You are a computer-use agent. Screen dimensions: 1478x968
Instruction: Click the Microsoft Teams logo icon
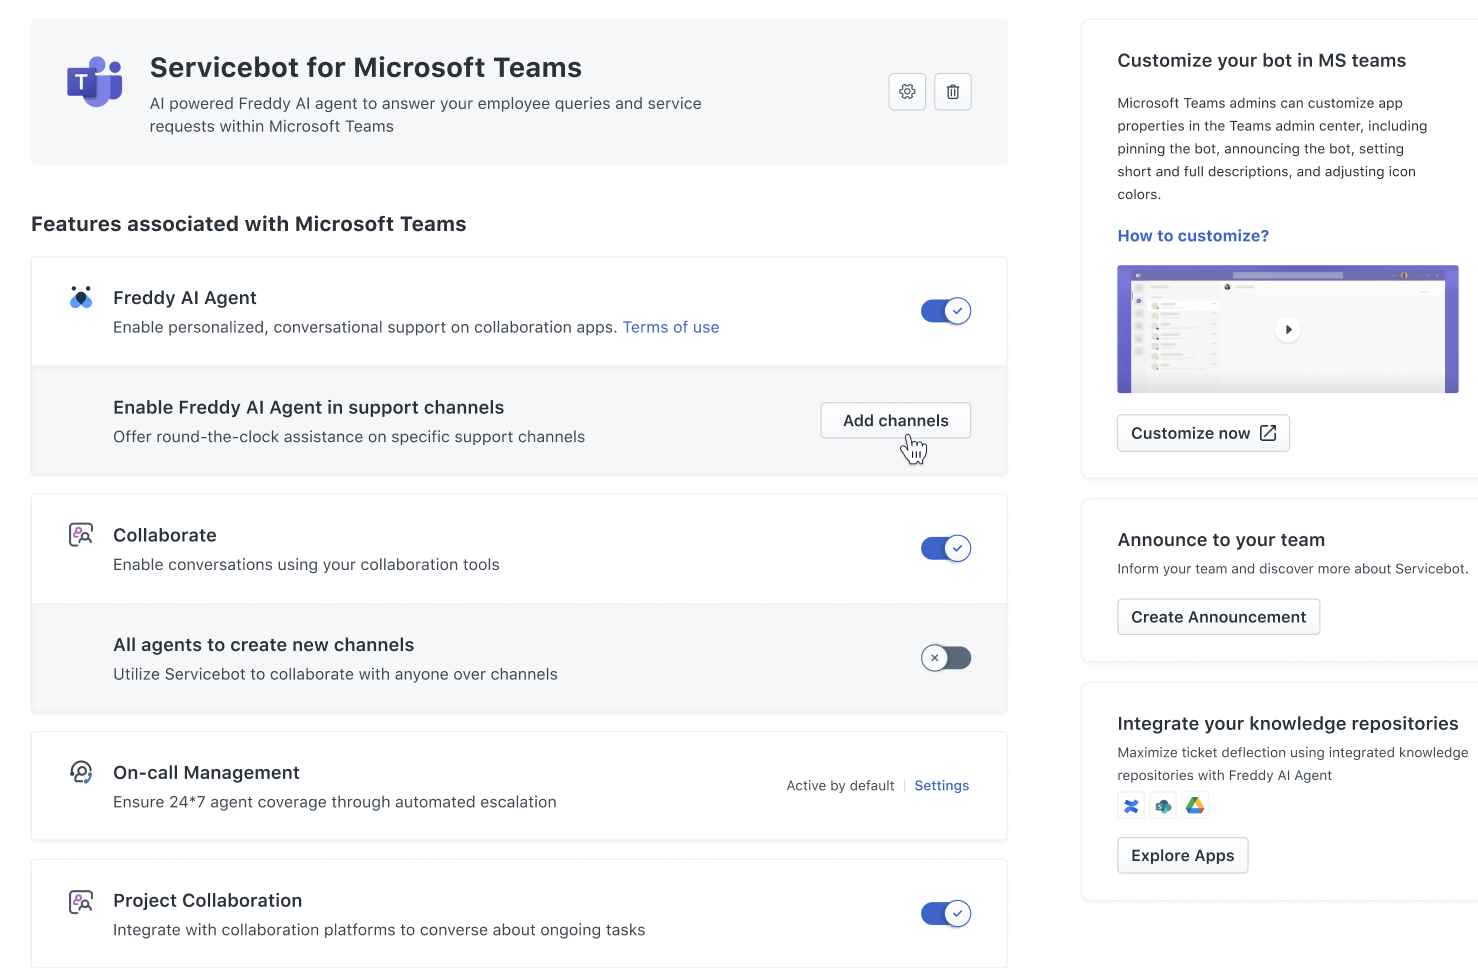pos(94,82)
